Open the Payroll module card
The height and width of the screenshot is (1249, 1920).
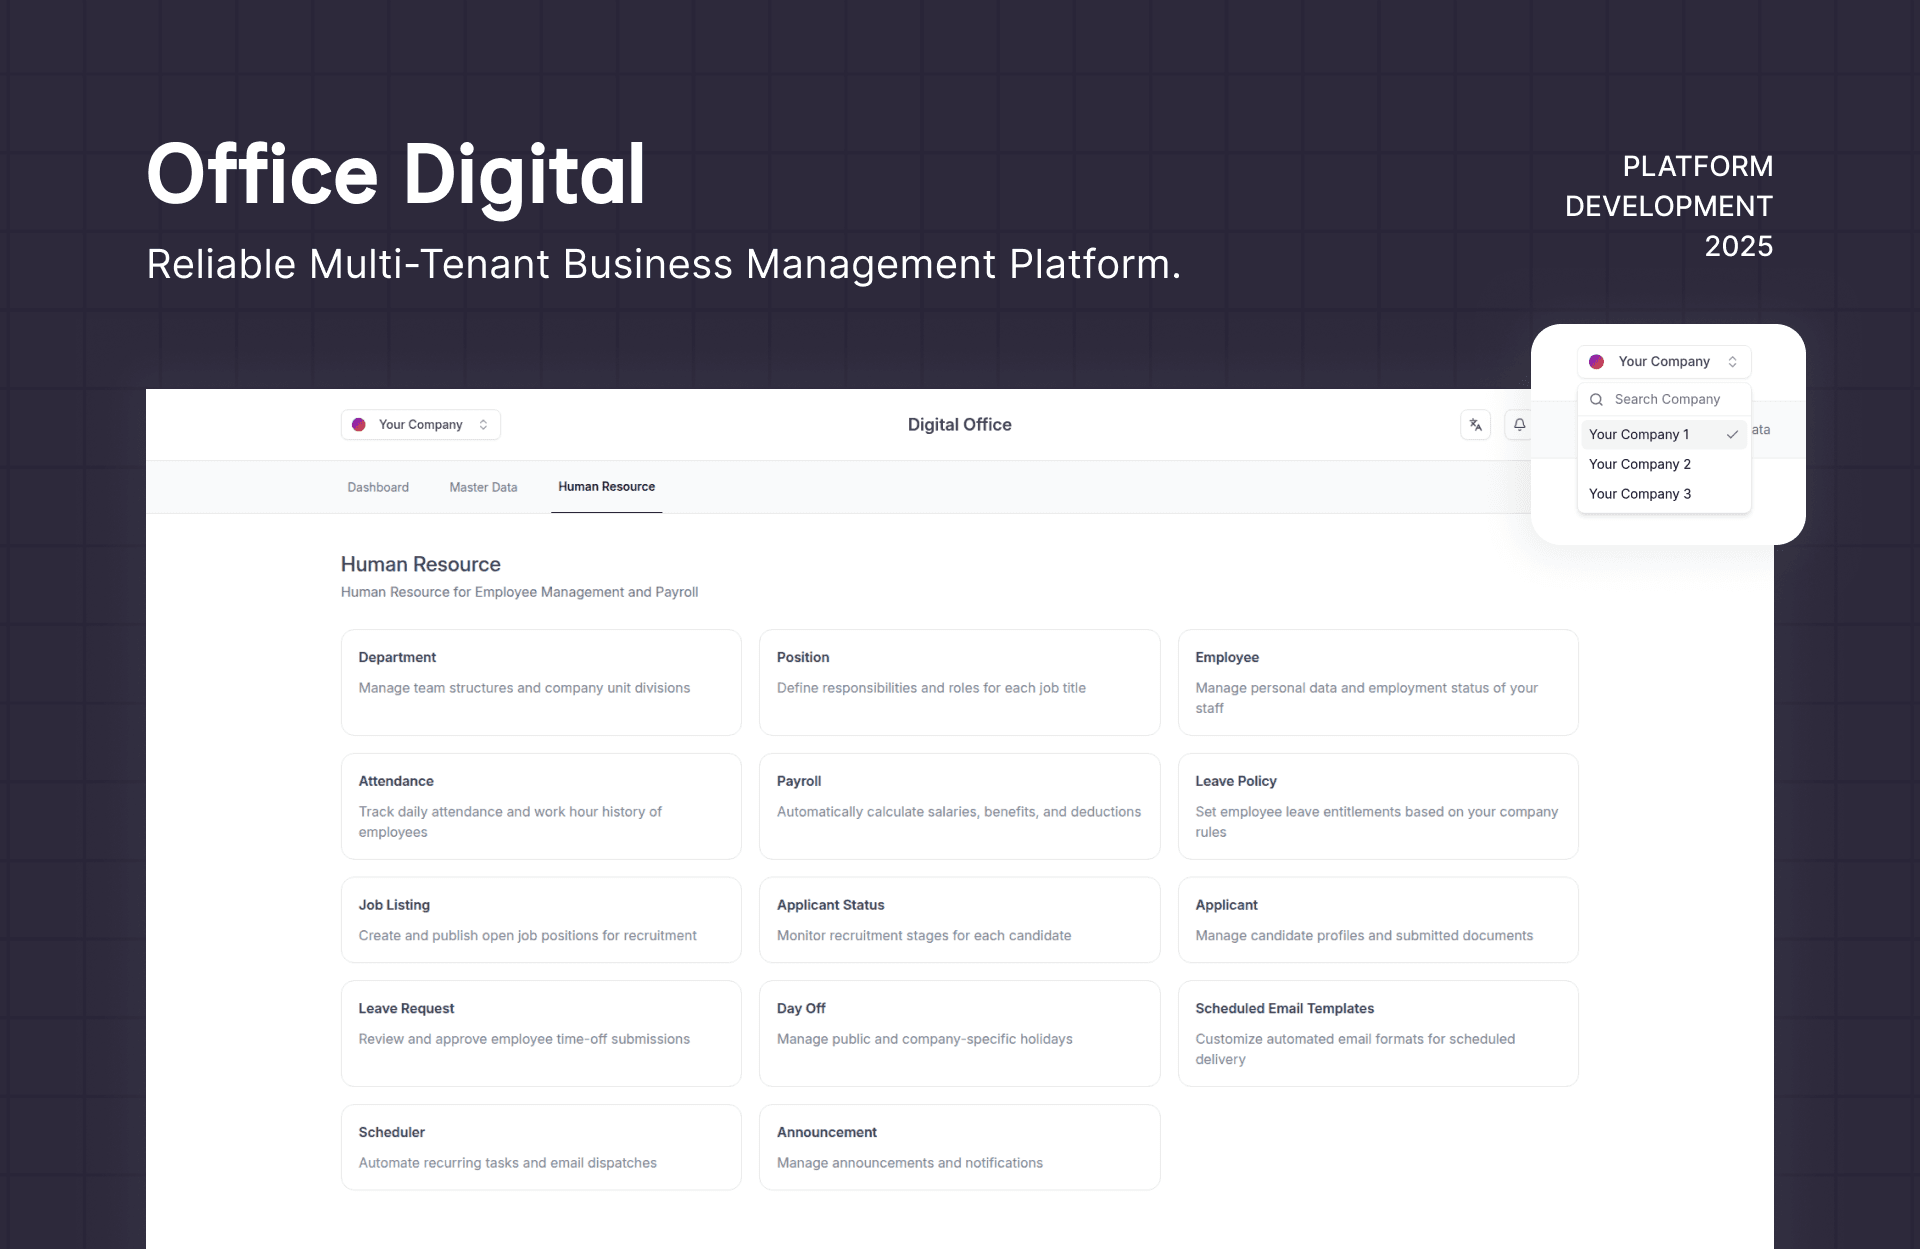[959, 805]
